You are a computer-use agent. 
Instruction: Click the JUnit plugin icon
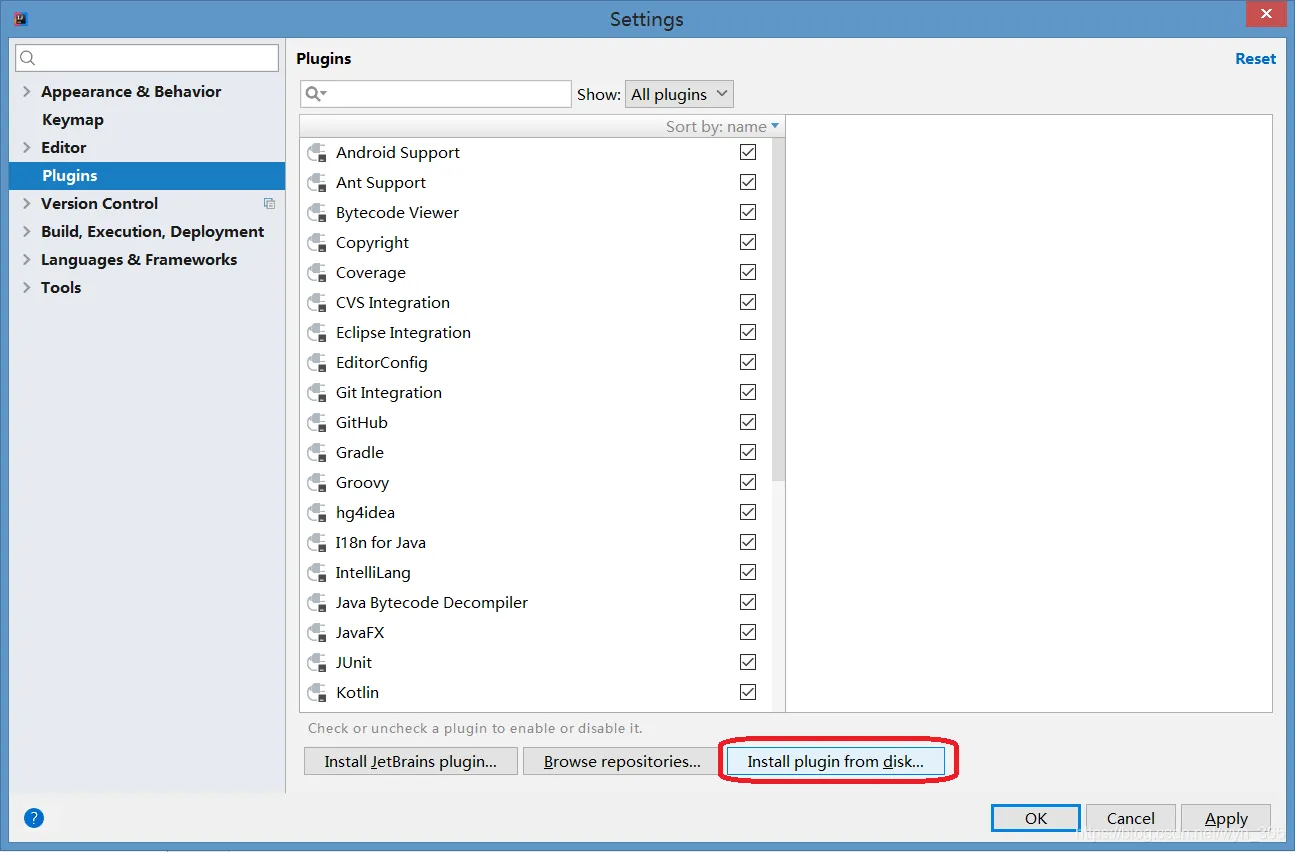coord(318,663)
